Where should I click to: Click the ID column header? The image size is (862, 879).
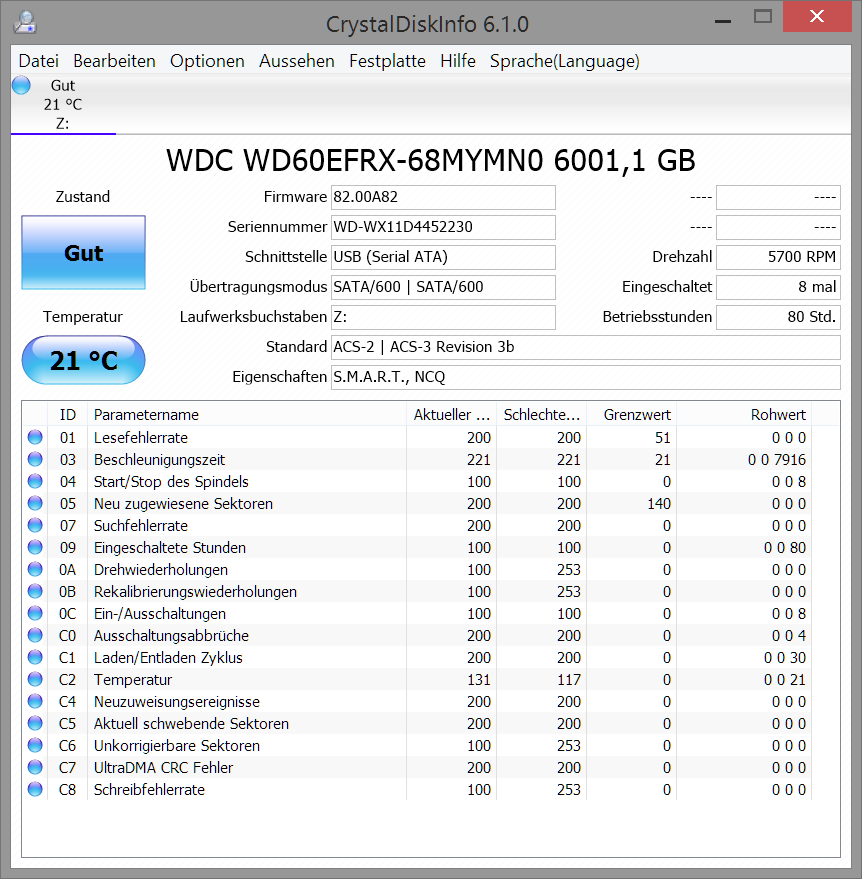click(x=68, y=415)
